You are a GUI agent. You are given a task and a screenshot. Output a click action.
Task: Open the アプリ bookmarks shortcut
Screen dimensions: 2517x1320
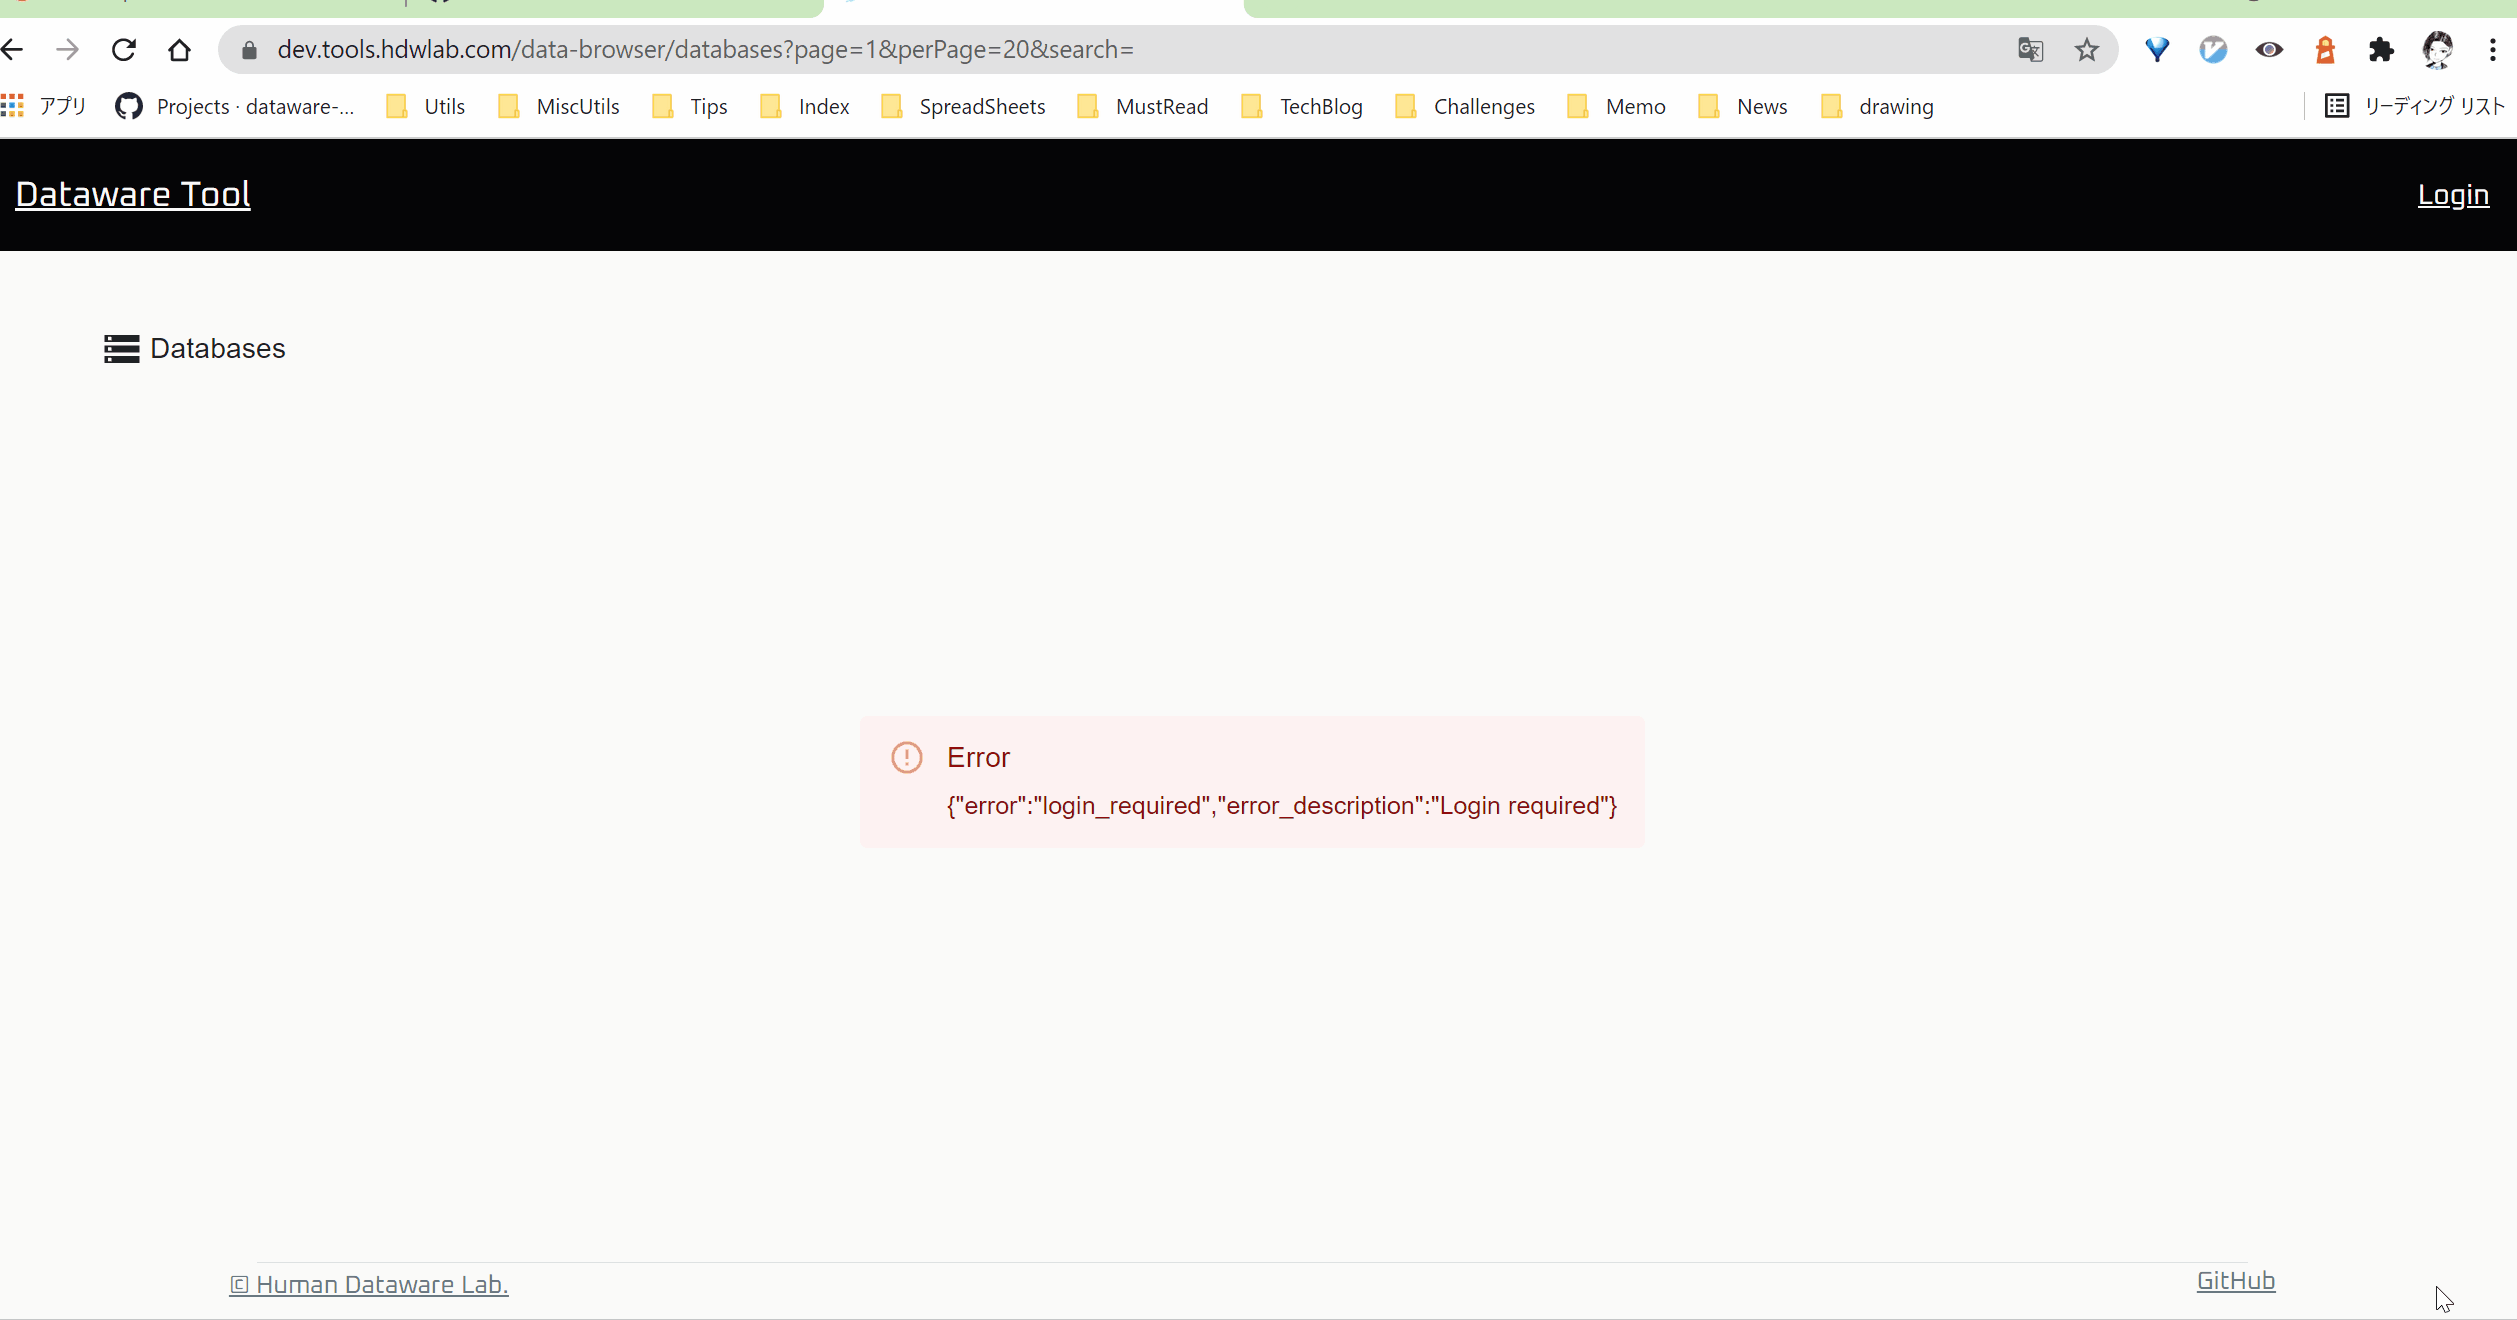coord(44,106)
